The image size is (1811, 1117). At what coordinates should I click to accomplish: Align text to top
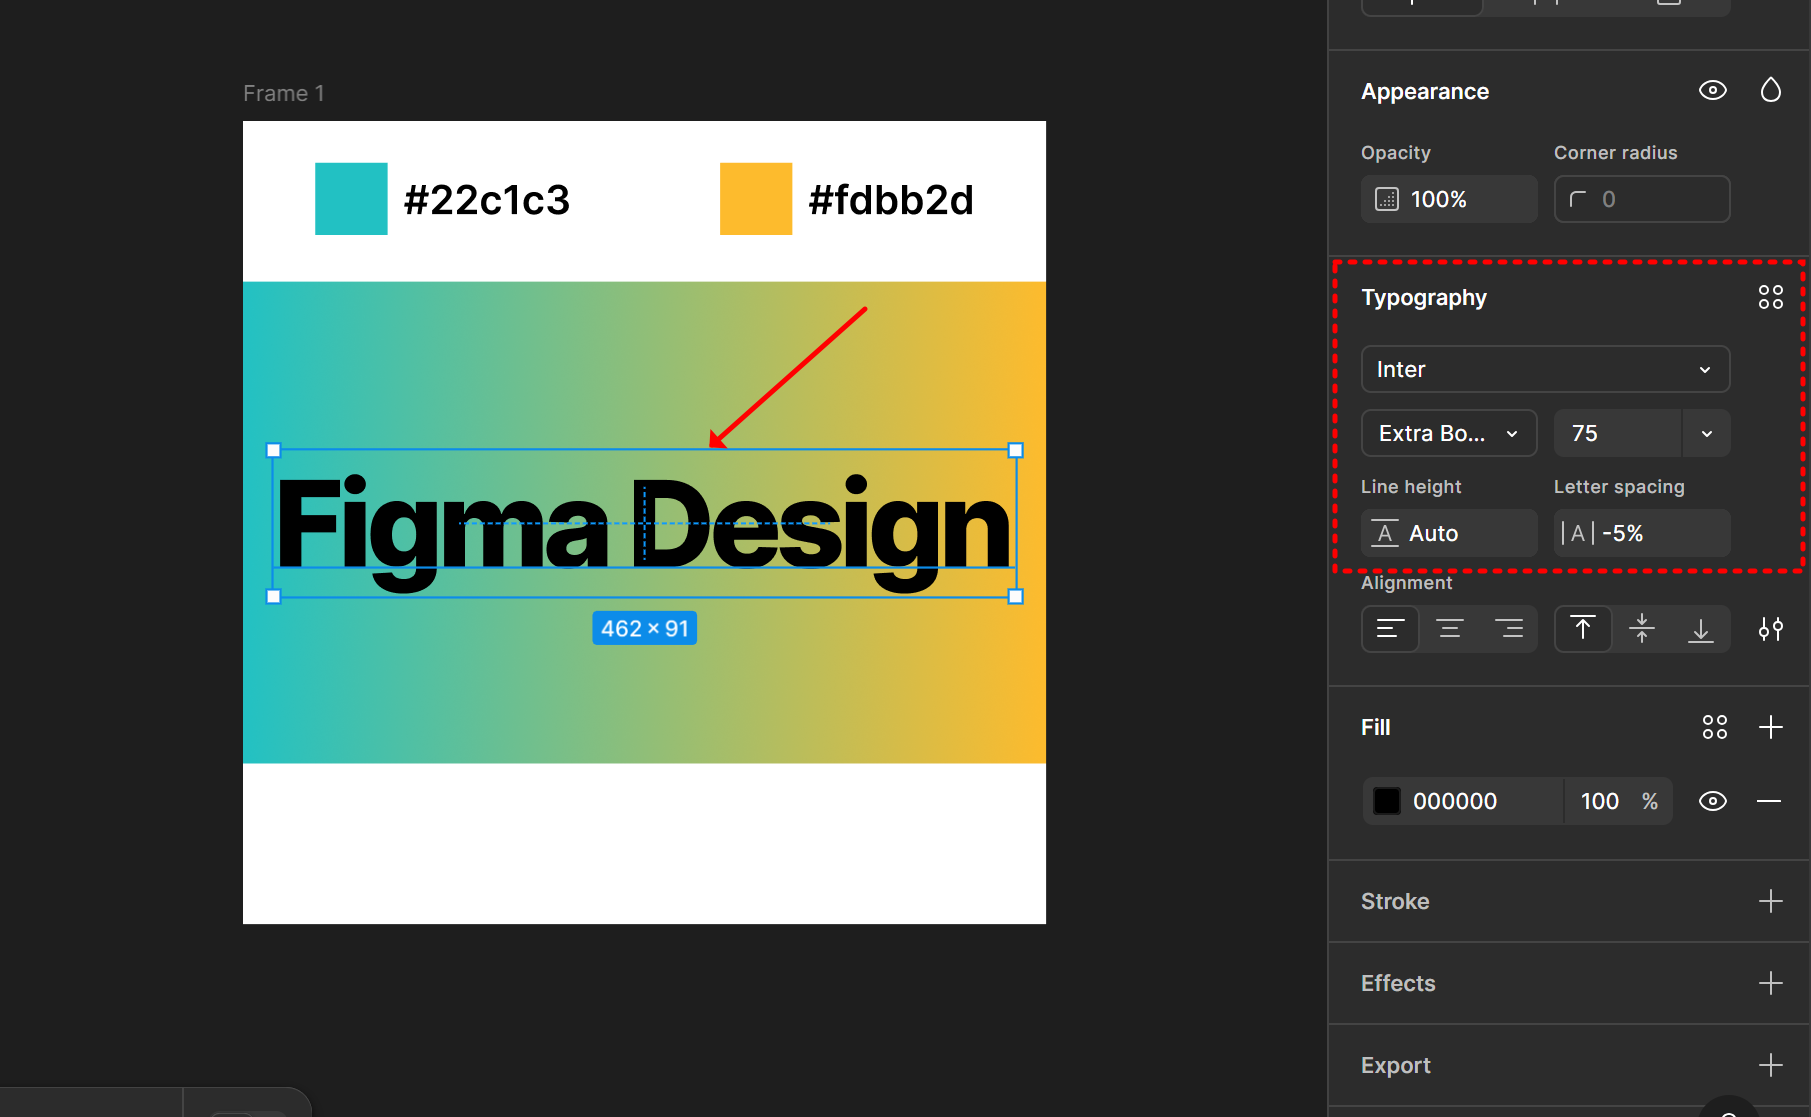click(1583, 629)
